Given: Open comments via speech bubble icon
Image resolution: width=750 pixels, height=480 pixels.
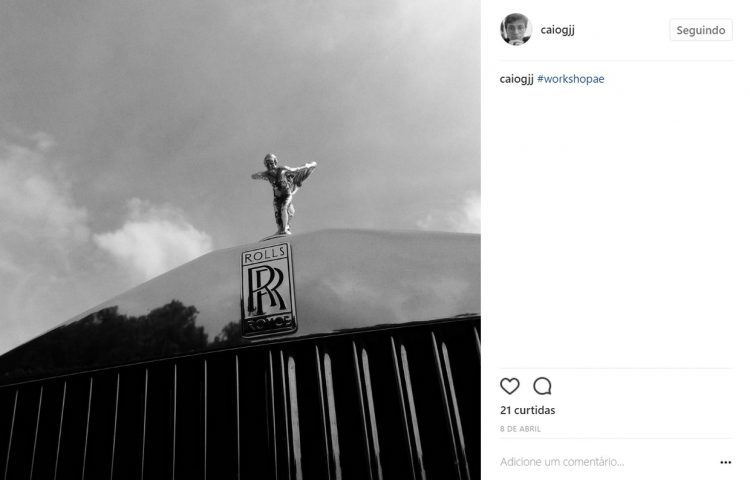Looking at the screenshot, I should (x=542, y=386).
